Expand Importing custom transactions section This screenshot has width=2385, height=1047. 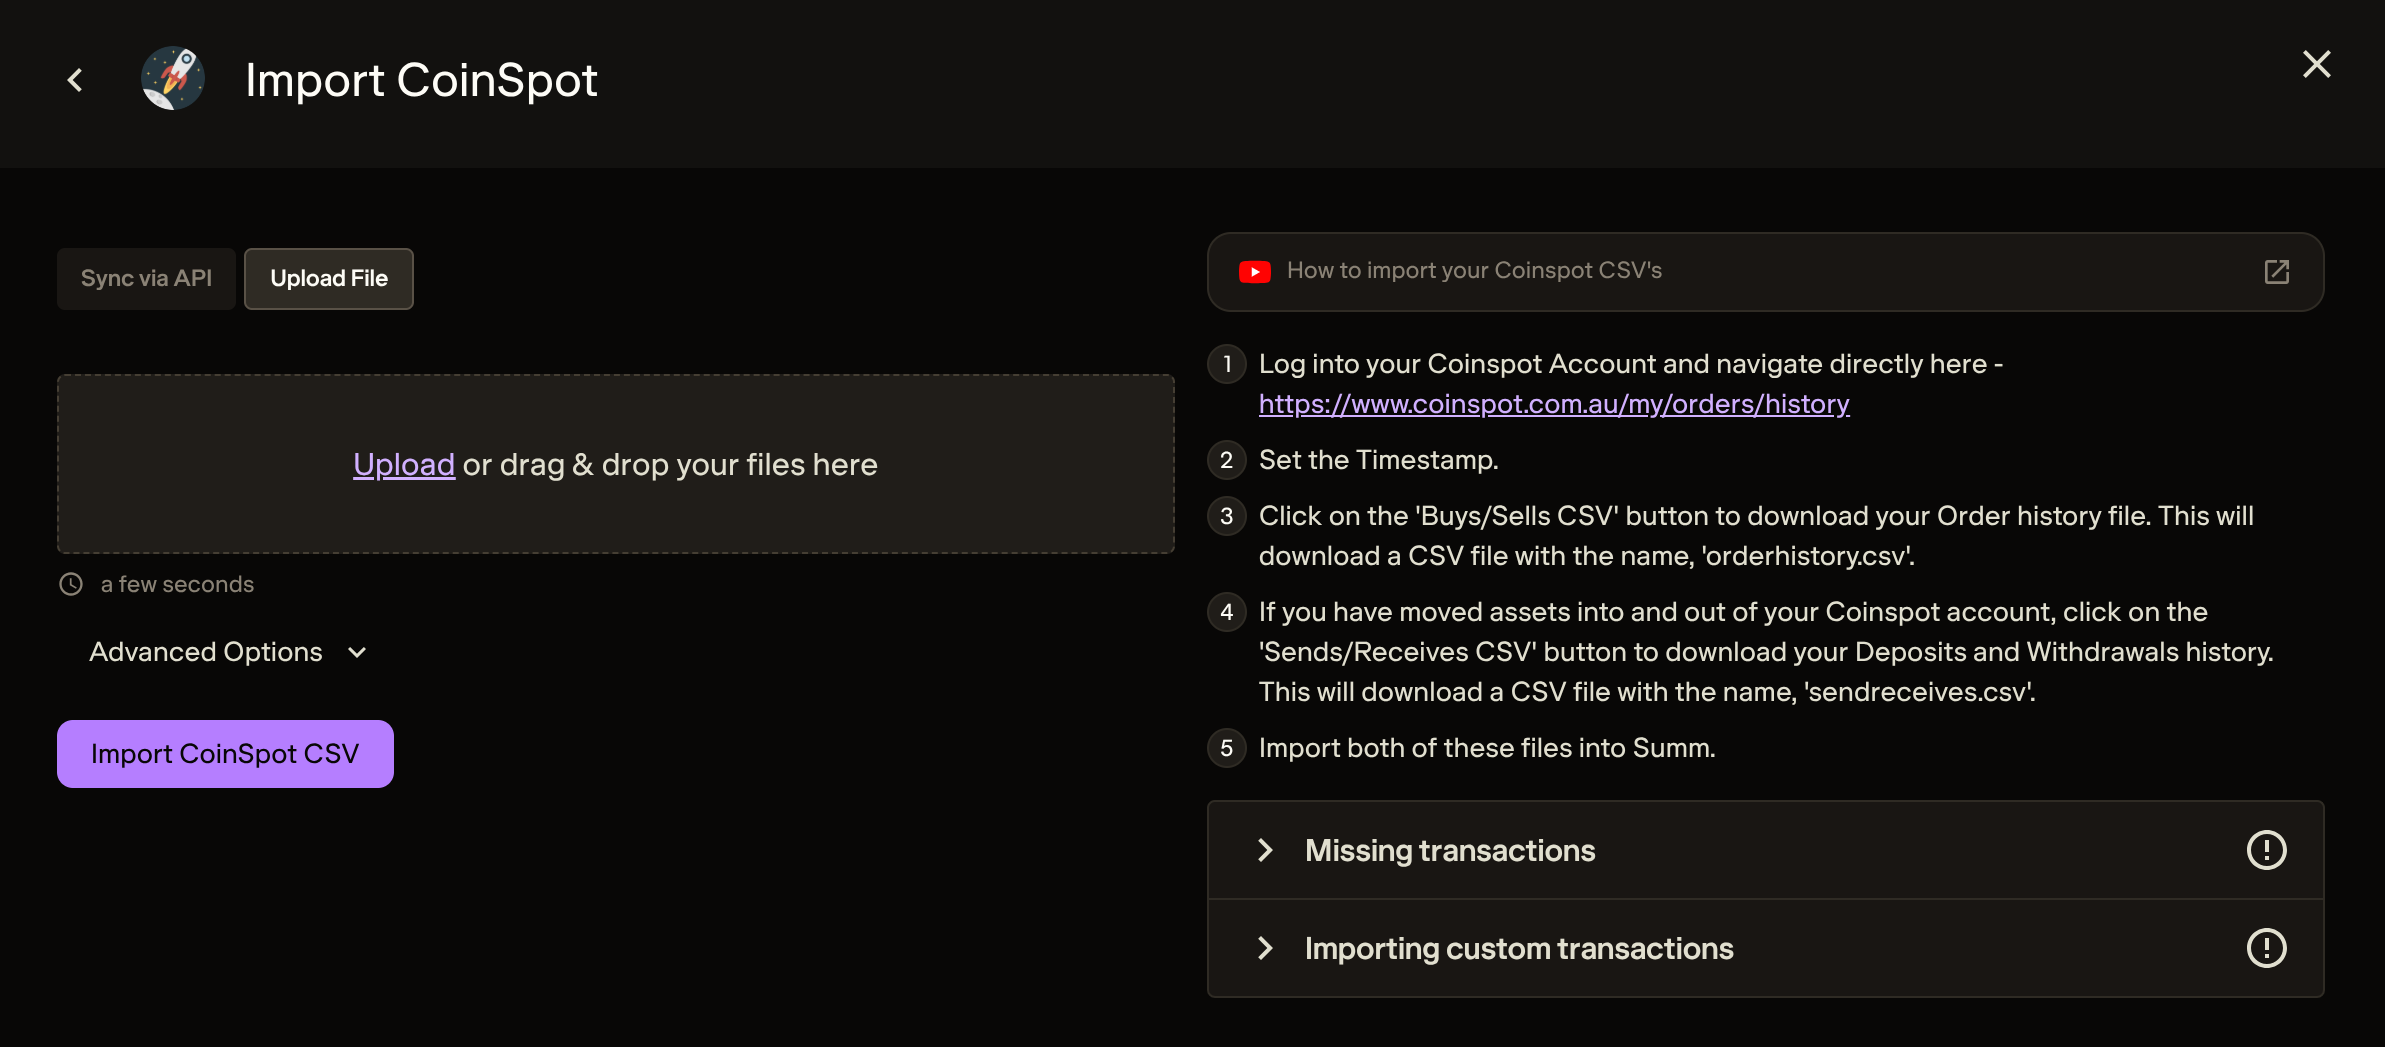(x=1765, y=948)
